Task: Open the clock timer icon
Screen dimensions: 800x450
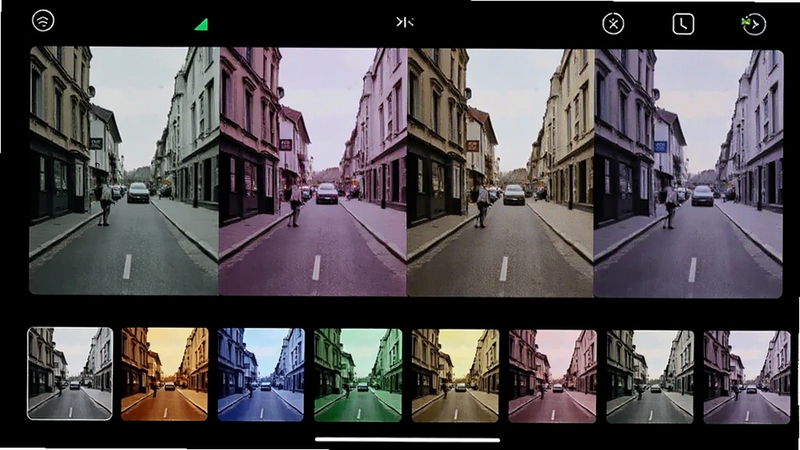Action: [683, 24]
